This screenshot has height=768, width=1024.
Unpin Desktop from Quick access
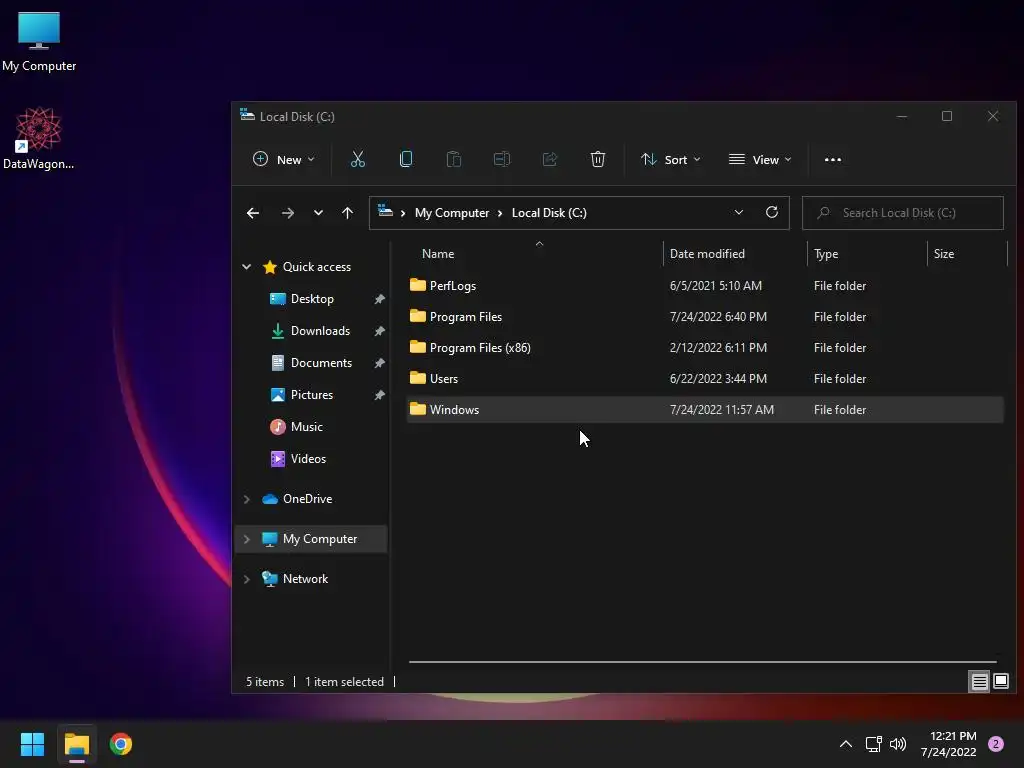(379, 299)
